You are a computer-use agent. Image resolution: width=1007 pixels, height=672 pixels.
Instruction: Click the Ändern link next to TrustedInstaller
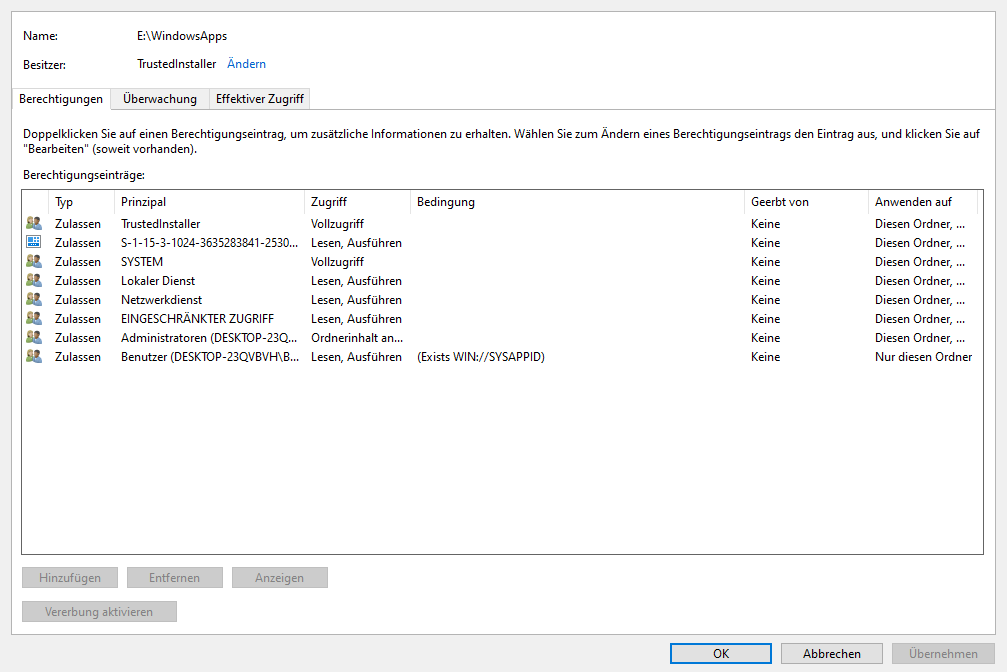(x=246, y=63)
